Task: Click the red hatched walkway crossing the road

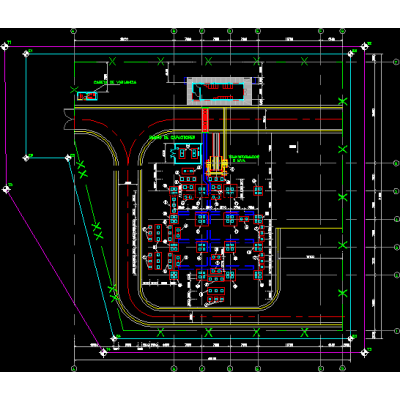Action: 205,119
